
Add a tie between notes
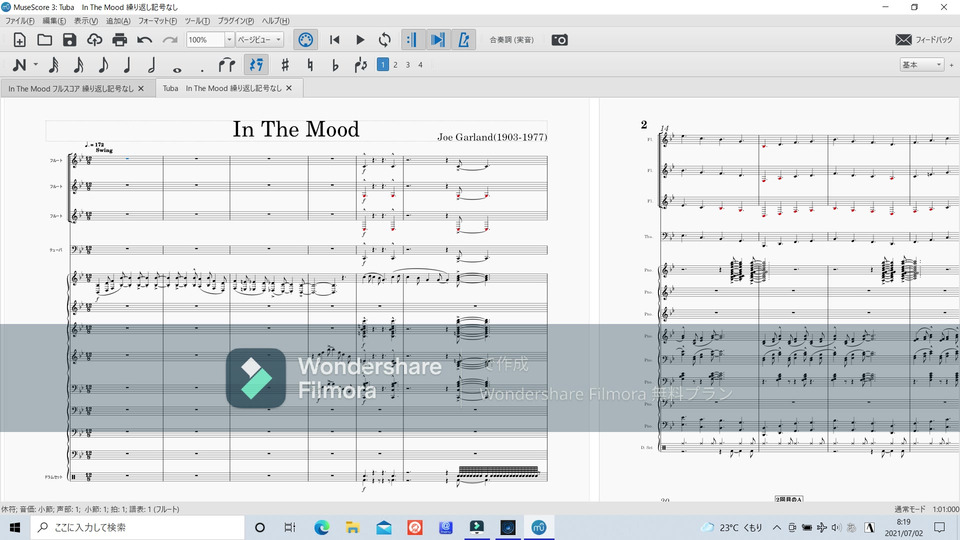click(x=227, y=64)
